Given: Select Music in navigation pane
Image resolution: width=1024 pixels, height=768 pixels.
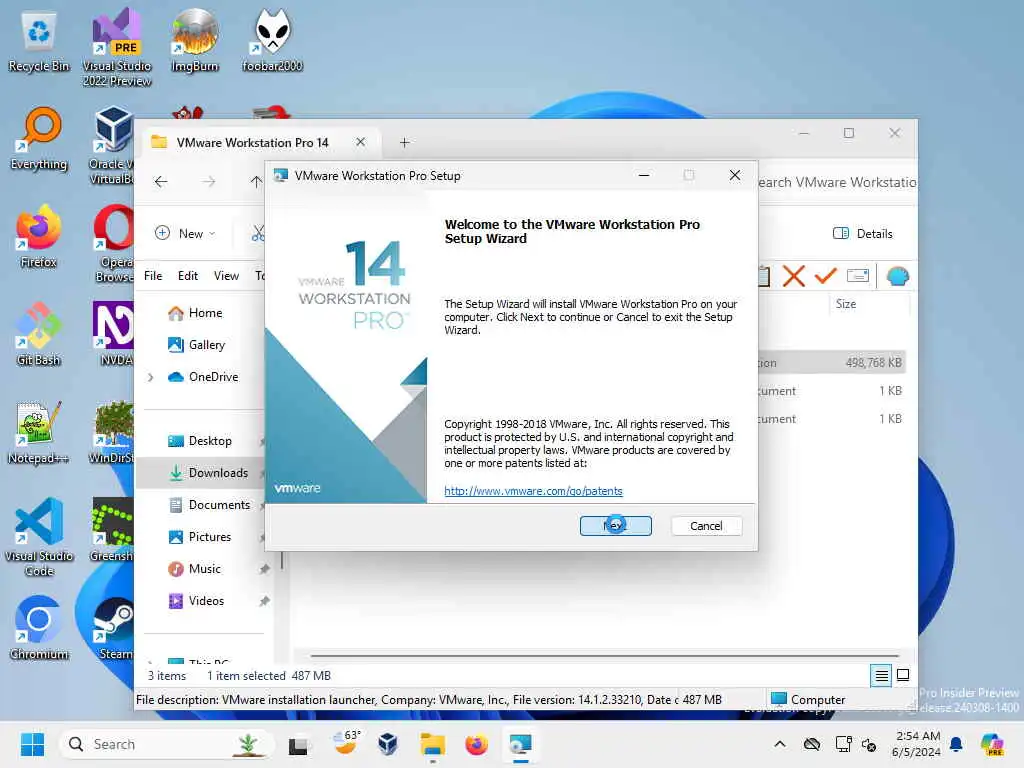Looking at the screenshot, I should (x=195, y=569).
